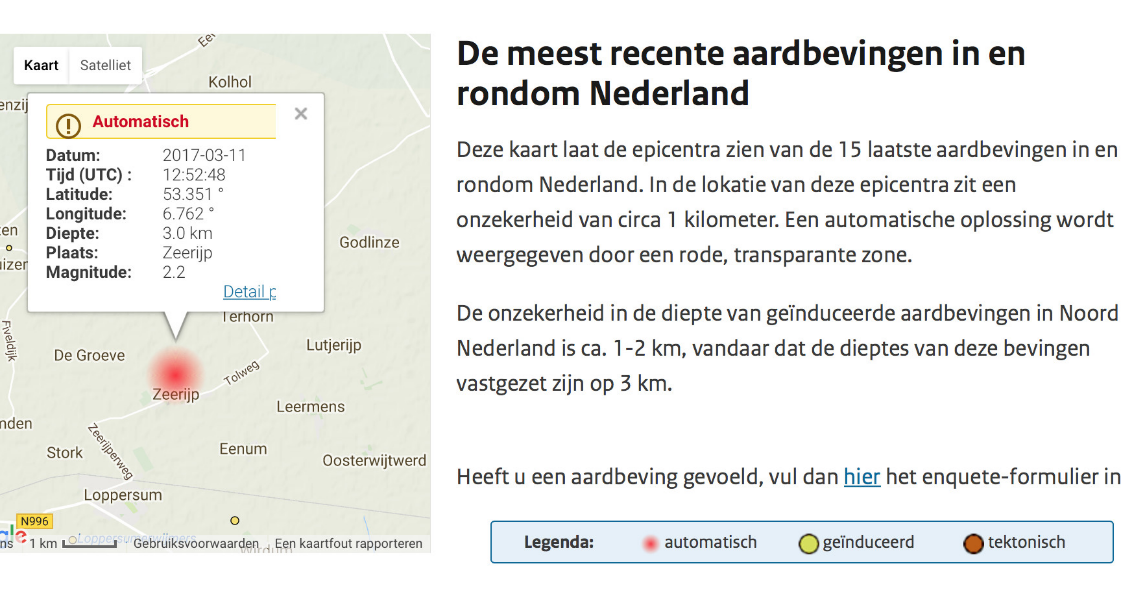Image resolution: width=1121 pixels, height=592 pixels.
Task: Close the Automatisch earthquake popup
Action: 300,113
